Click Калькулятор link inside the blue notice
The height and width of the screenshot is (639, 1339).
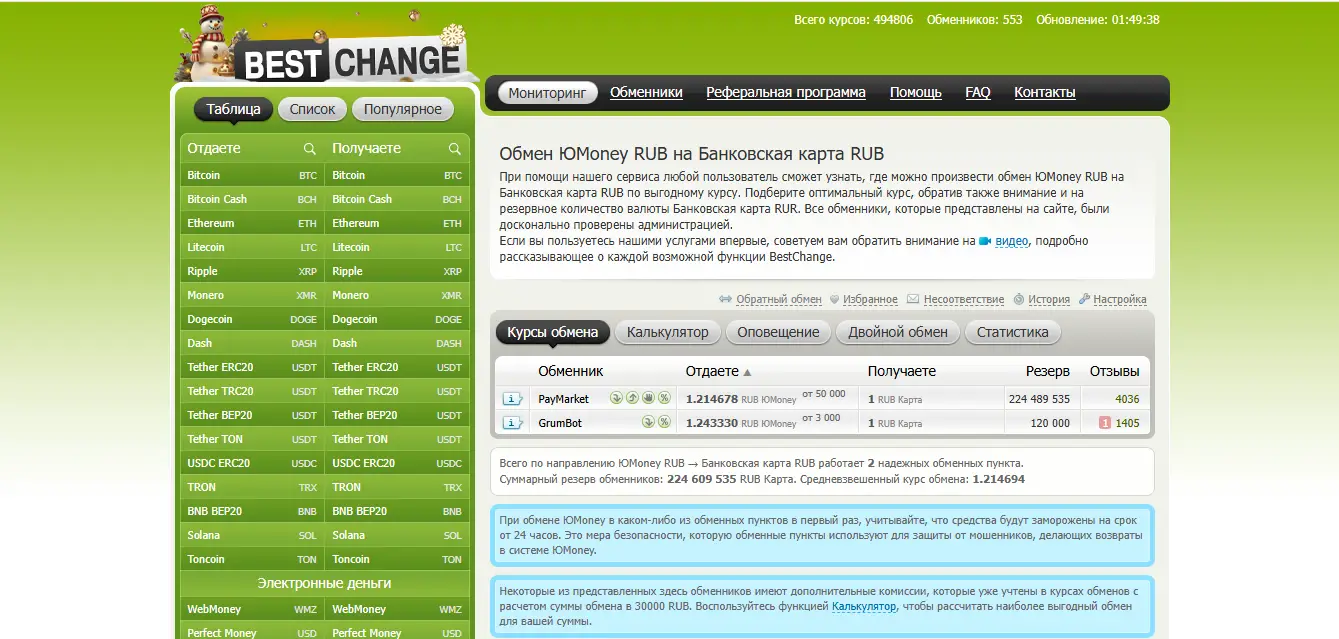coord(864,606)
